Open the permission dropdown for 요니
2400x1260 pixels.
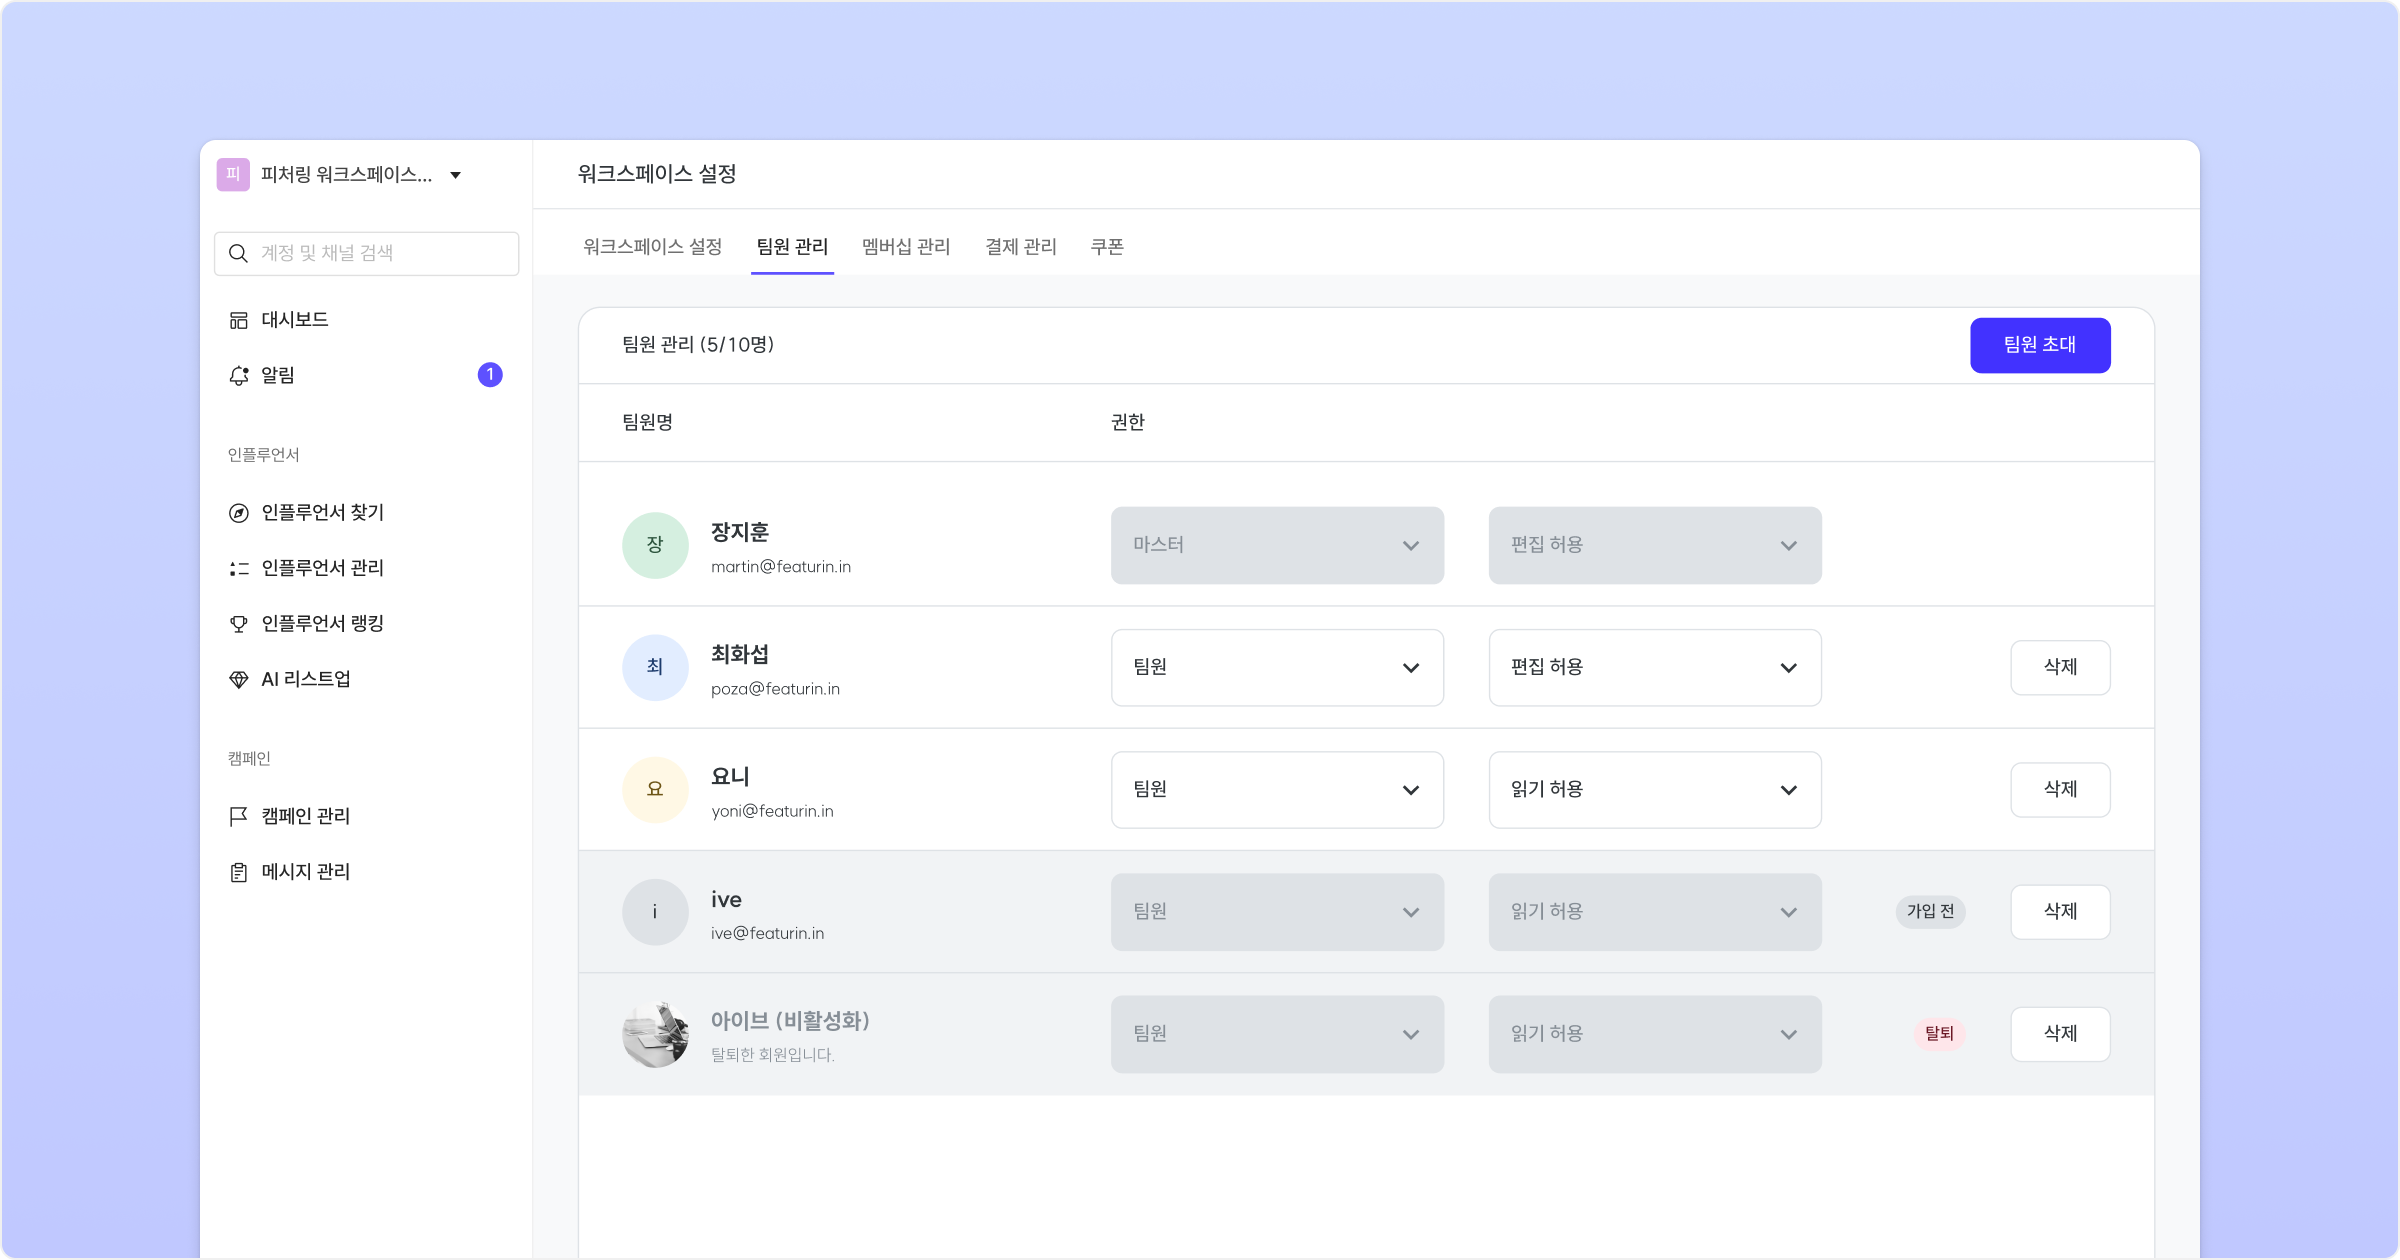click(x=1654, y=790)
